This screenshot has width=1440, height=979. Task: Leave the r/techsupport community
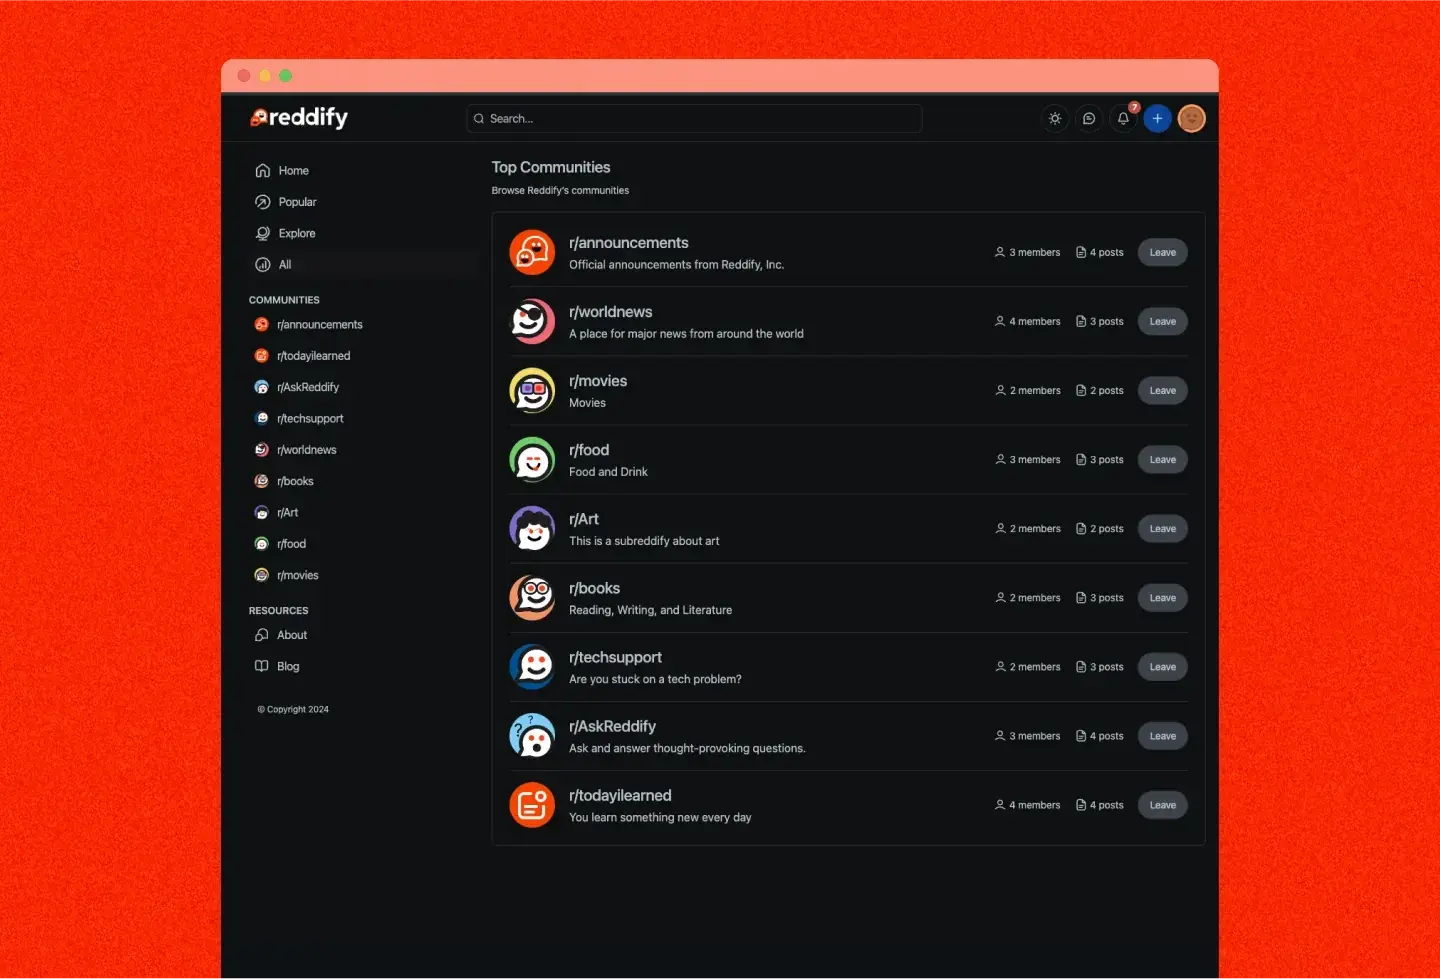pos(1162,666)
